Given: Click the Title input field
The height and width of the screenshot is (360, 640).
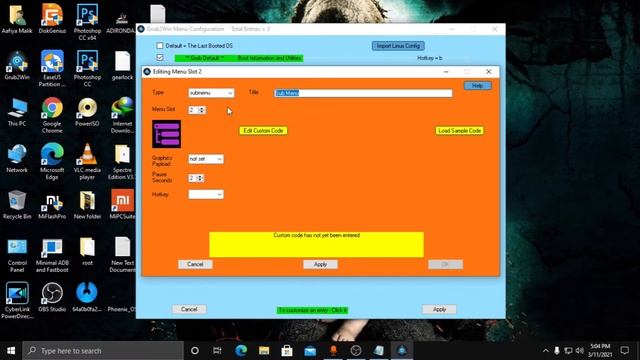Looking at the screenshot, I should tap(363, 93).
